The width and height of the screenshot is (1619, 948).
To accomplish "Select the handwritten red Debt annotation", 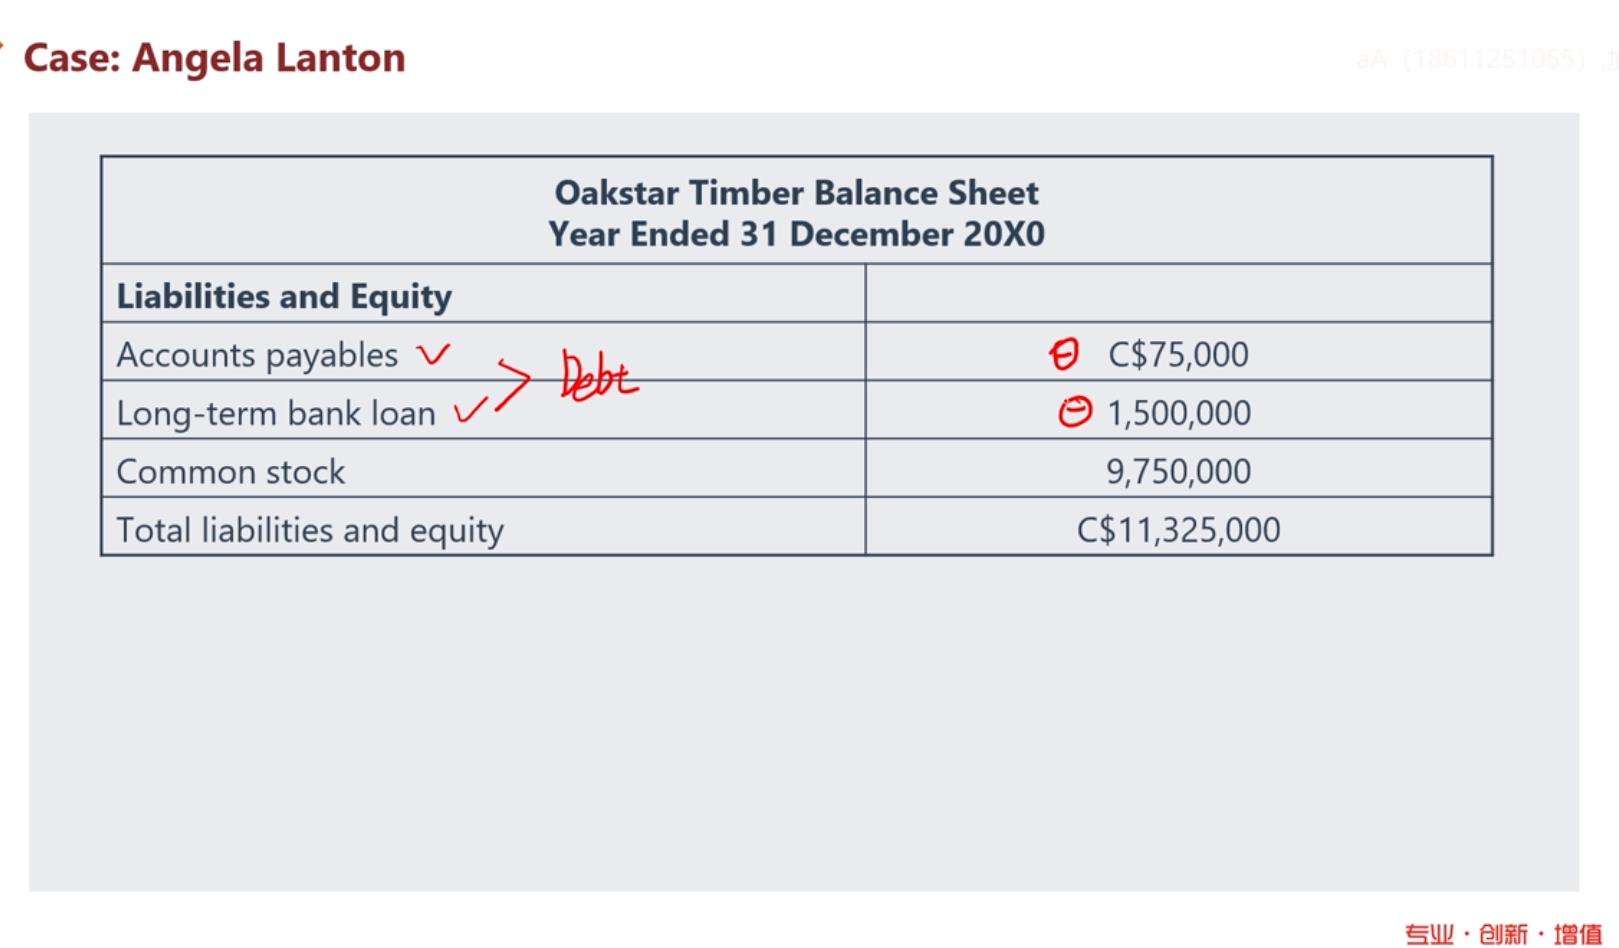I will [598, 377].
